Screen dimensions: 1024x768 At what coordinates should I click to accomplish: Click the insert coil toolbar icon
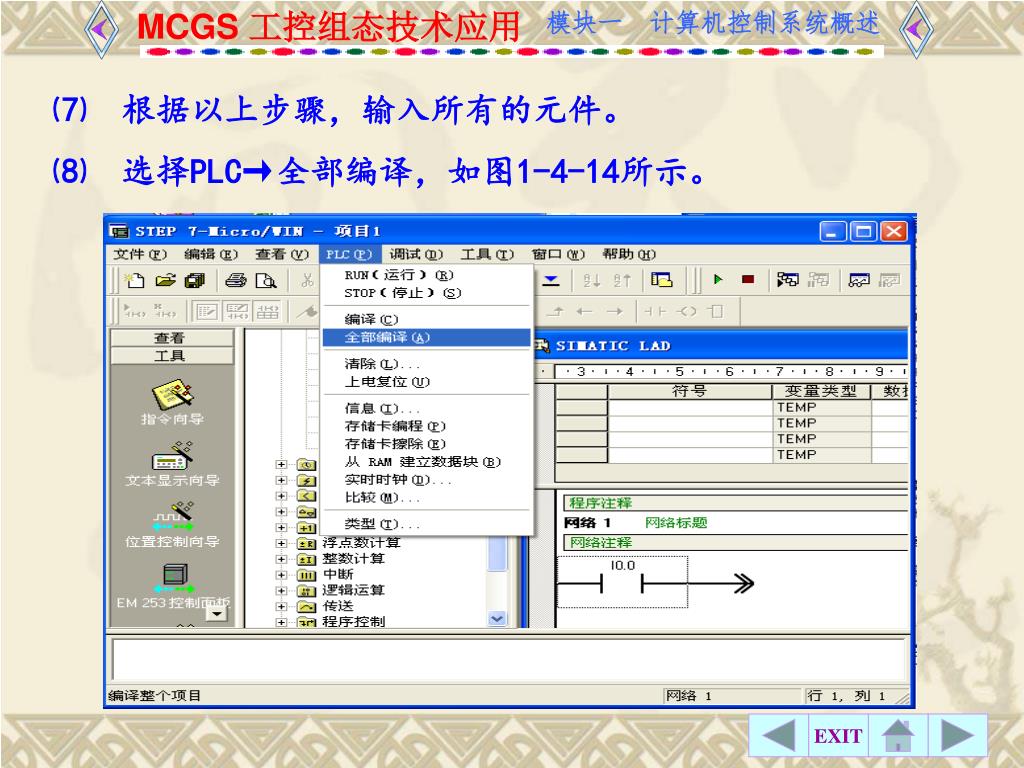(x=686, y=312)
